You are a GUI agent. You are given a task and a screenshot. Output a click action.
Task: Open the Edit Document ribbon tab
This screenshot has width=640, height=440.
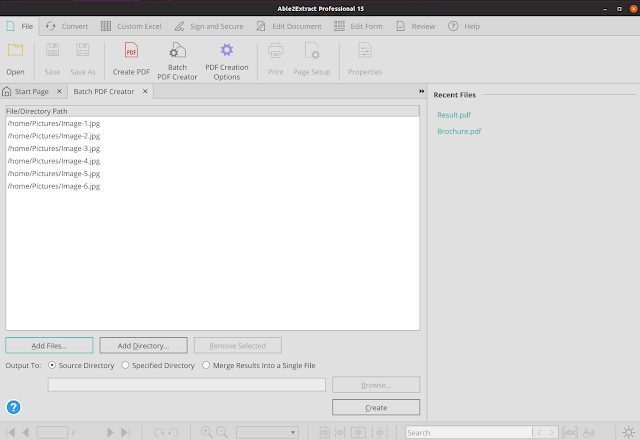[289, 26]
